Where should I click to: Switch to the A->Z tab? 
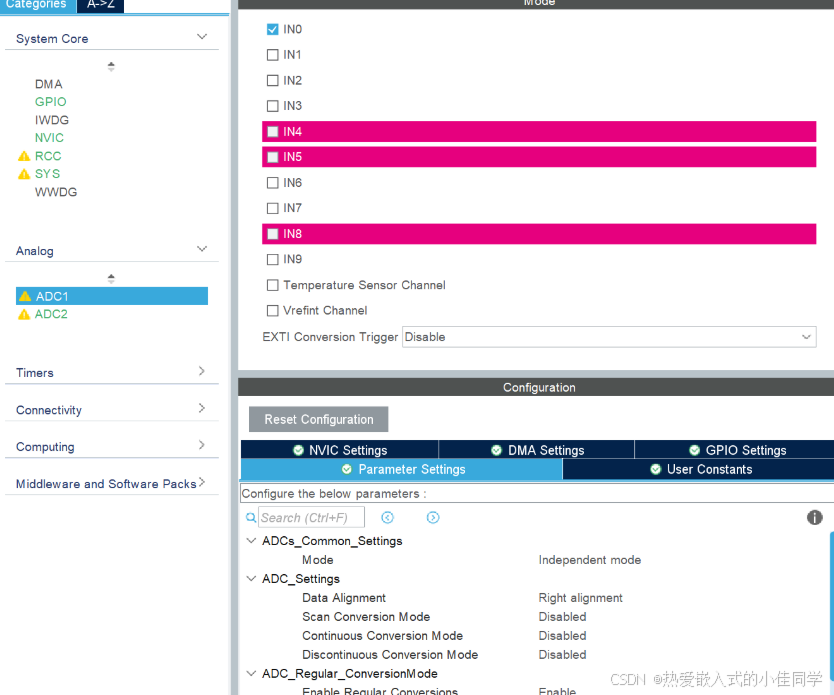pyautogui.click(x=101, y=5)
